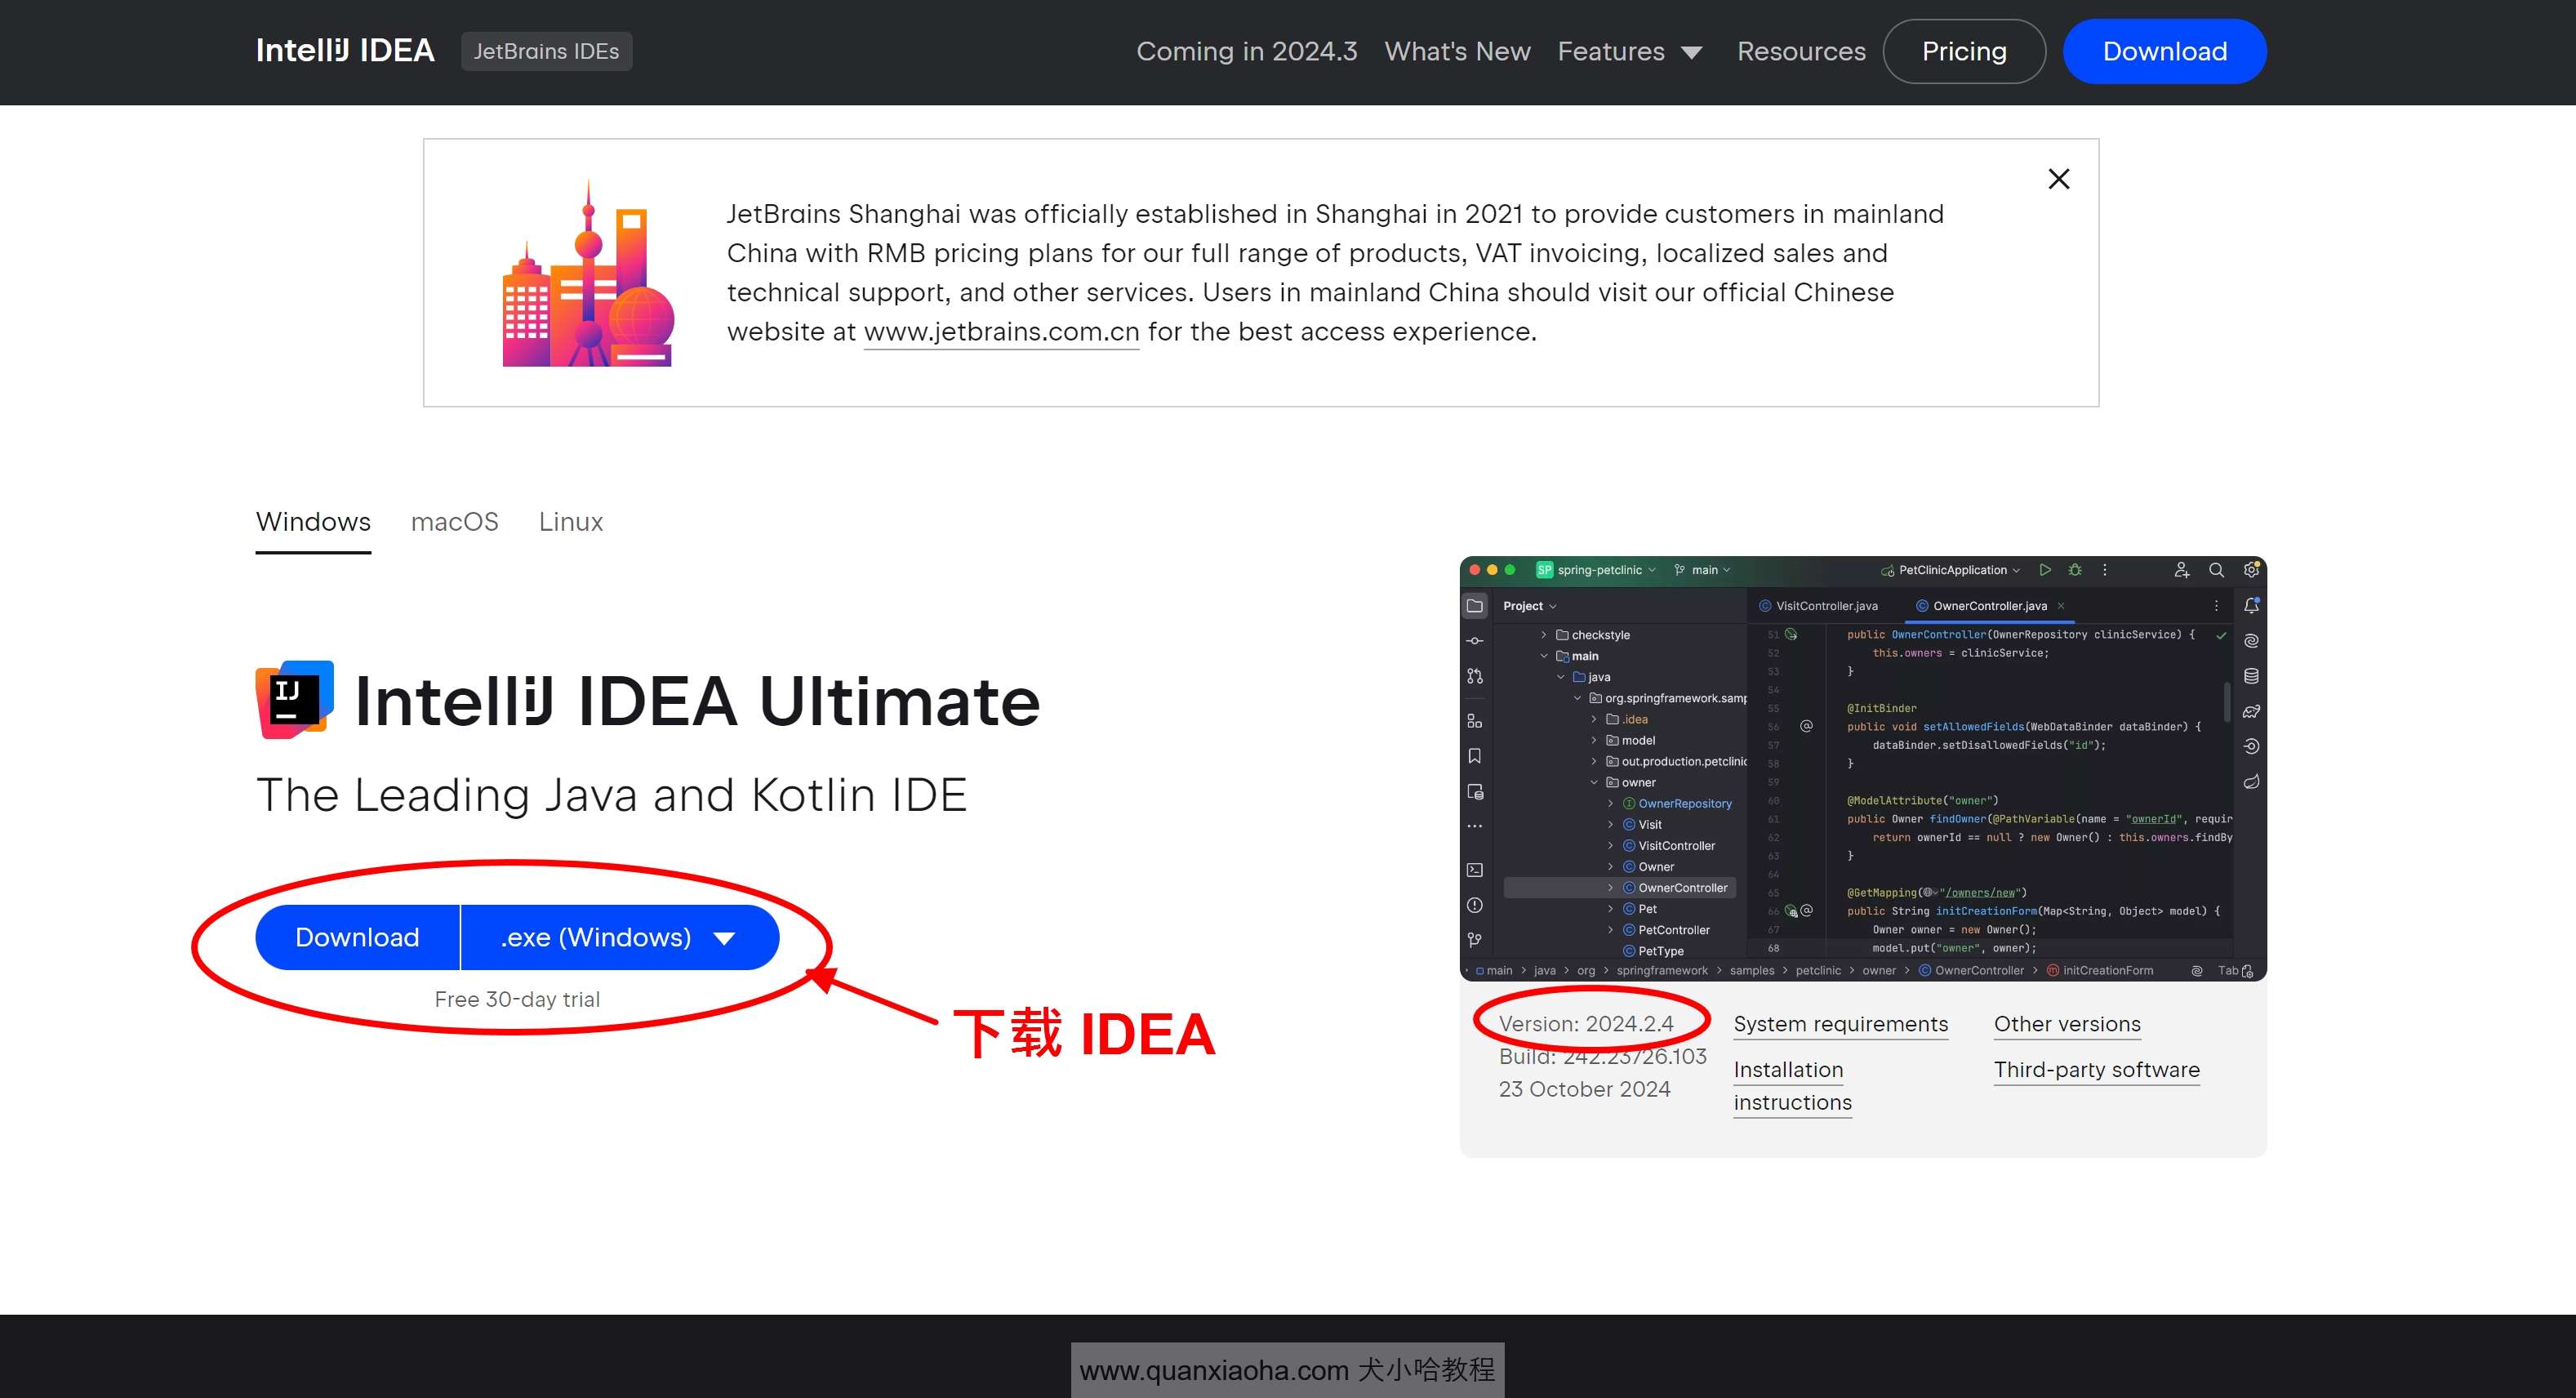Click the blue Download button under Ultimate
Viewport: 2576px width, 1398px height.
[357, 937]
